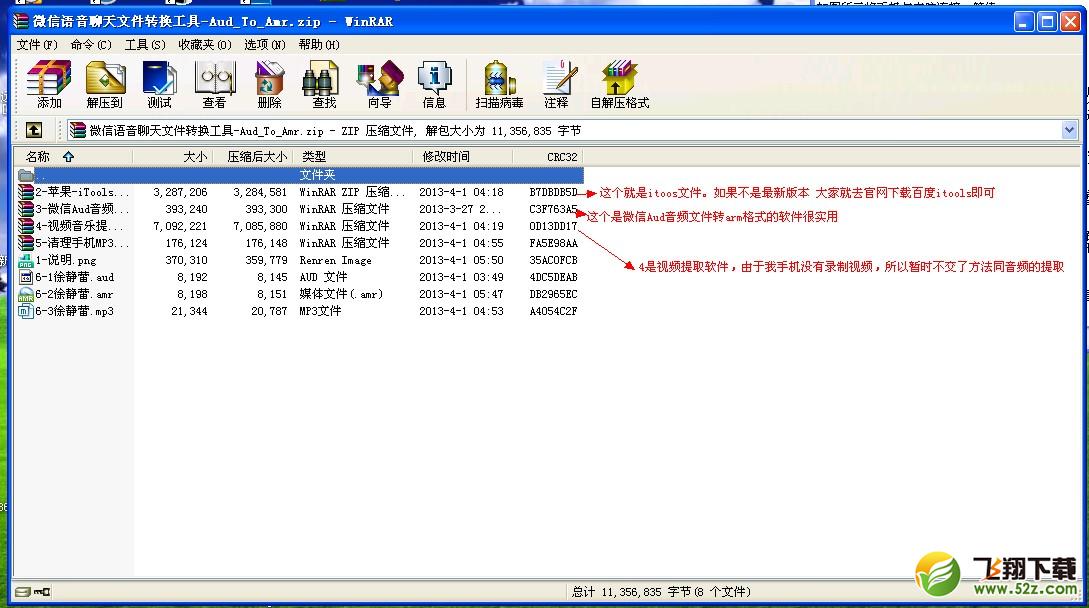This screenshot has width=1089, height=608.
Task: Click the PNG icon of 1-说明.png
Action: tap(26, 260)
